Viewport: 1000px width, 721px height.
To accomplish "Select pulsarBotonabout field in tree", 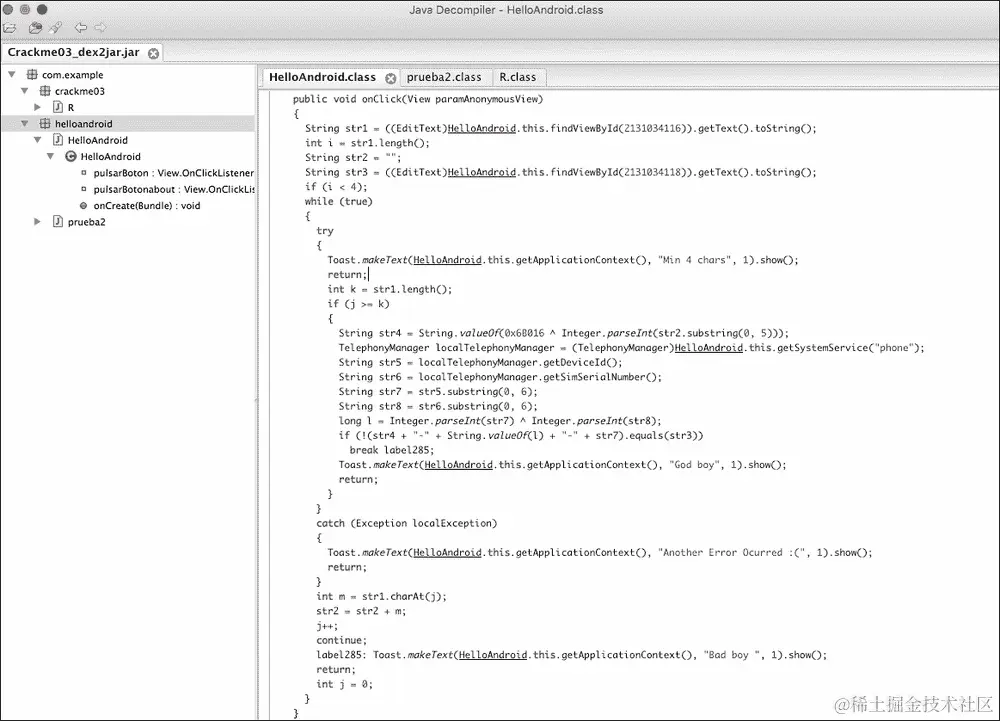I will tap(174, 189).
